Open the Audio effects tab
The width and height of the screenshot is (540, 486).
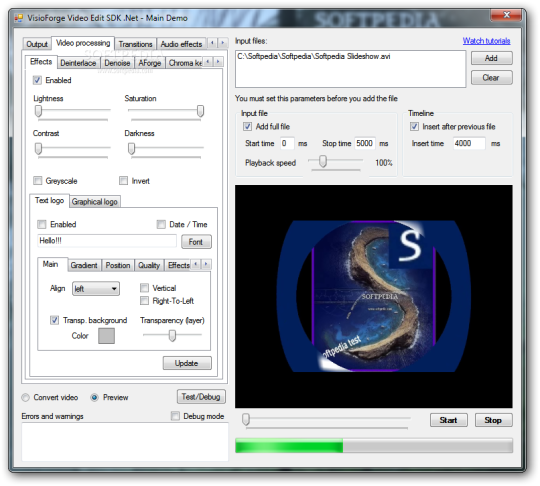click(181, 44)
